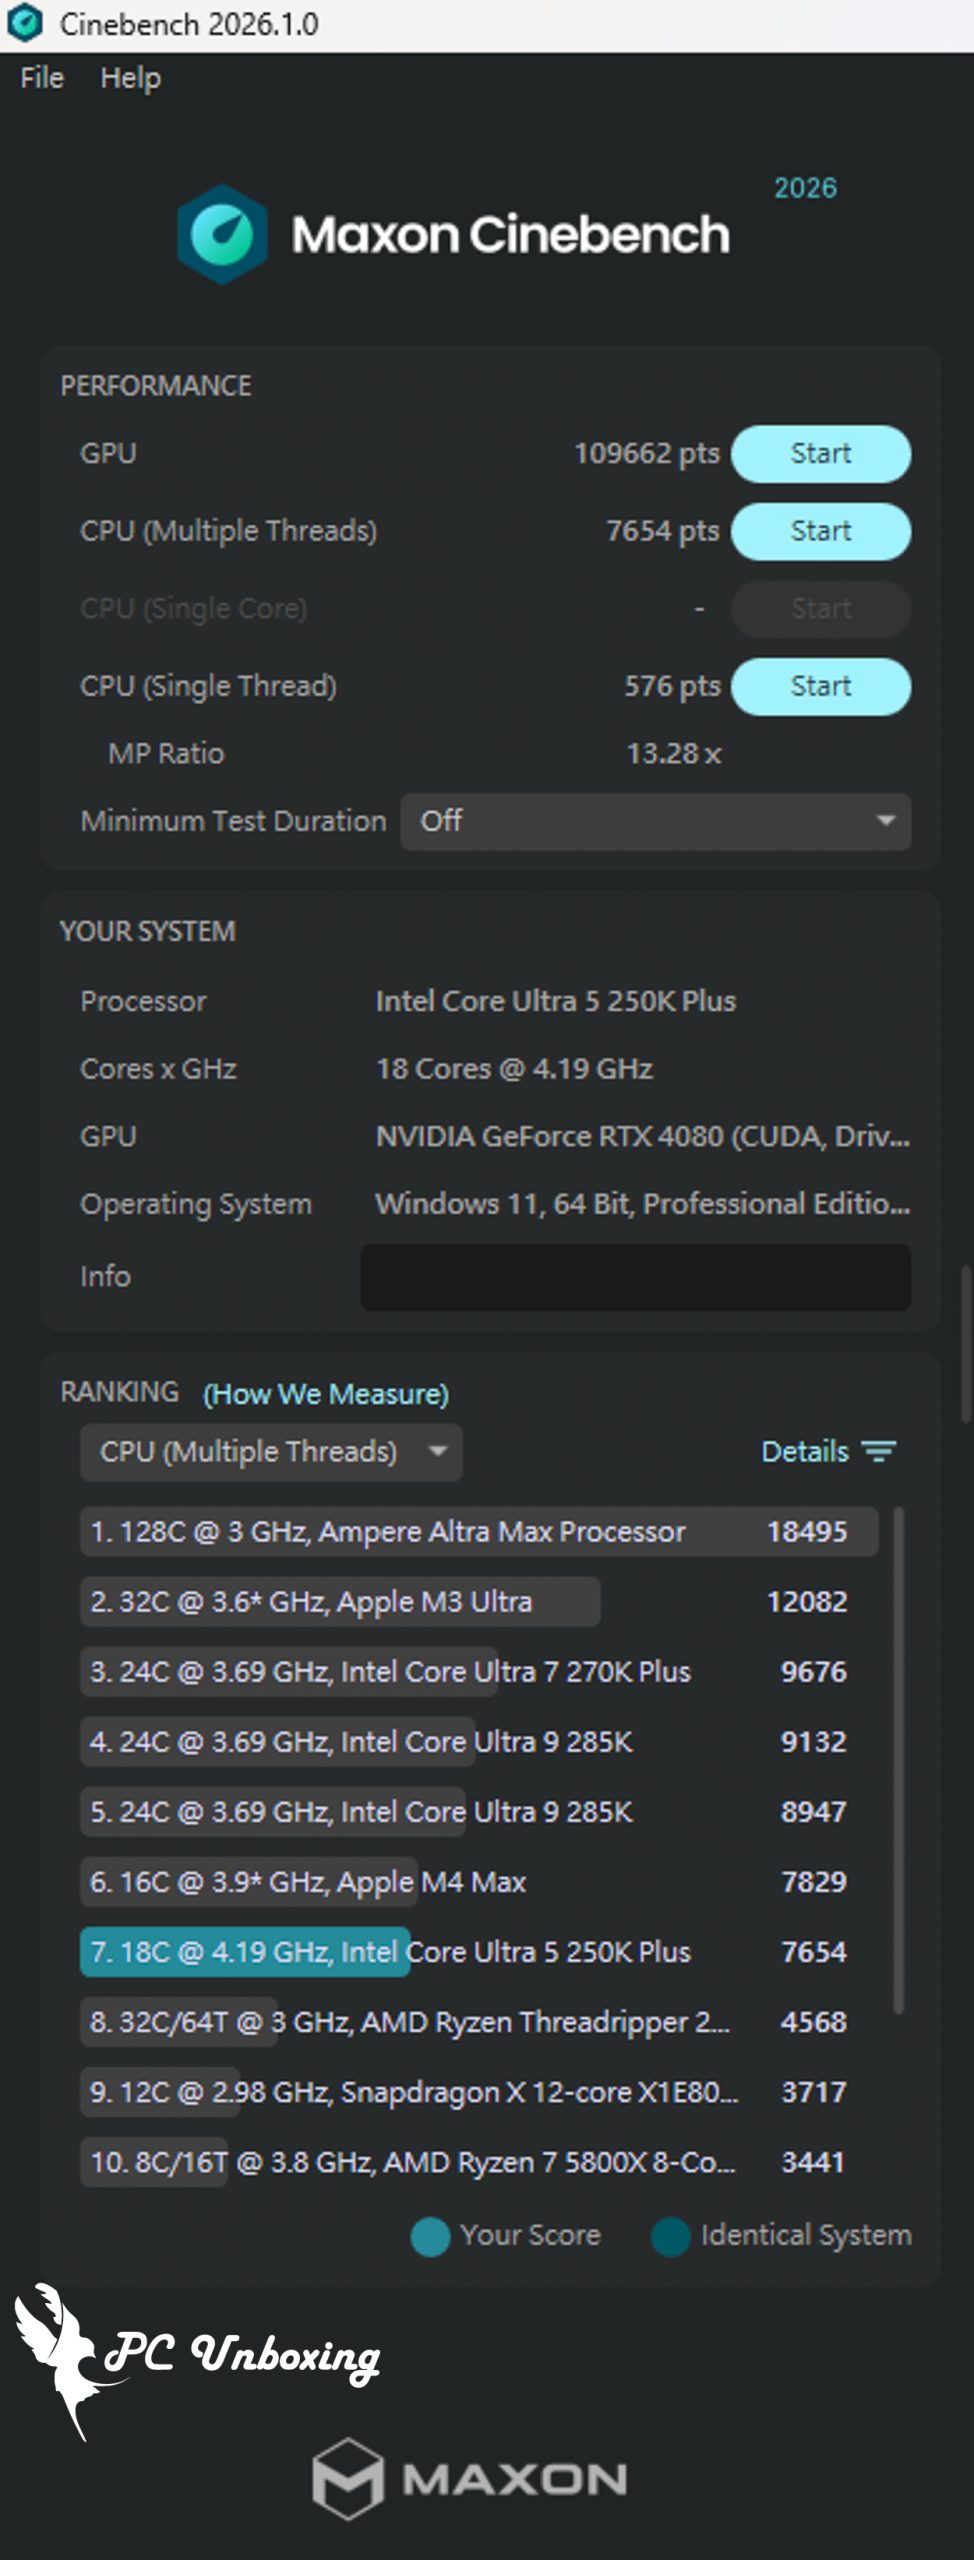
Task: Click the Info text field
Action: (635, 1277)
